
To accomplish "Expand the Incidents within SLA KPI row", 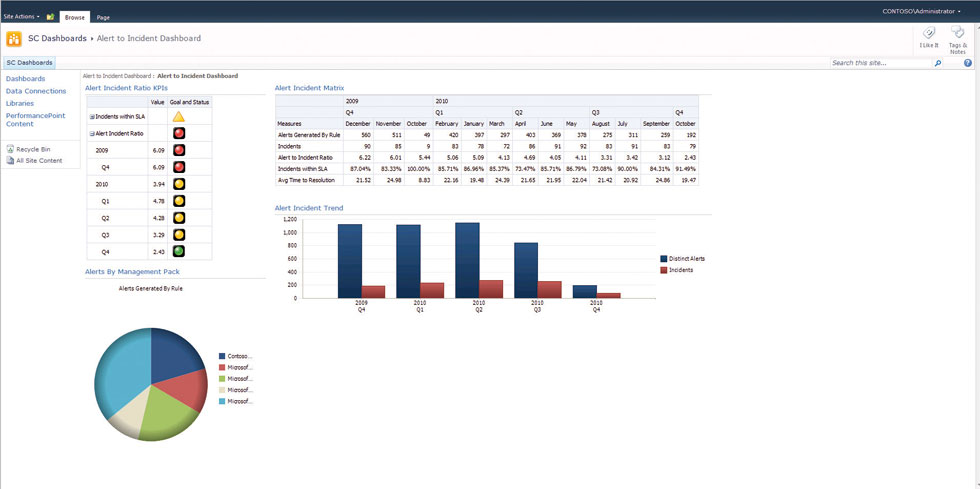I will [92, 116].
